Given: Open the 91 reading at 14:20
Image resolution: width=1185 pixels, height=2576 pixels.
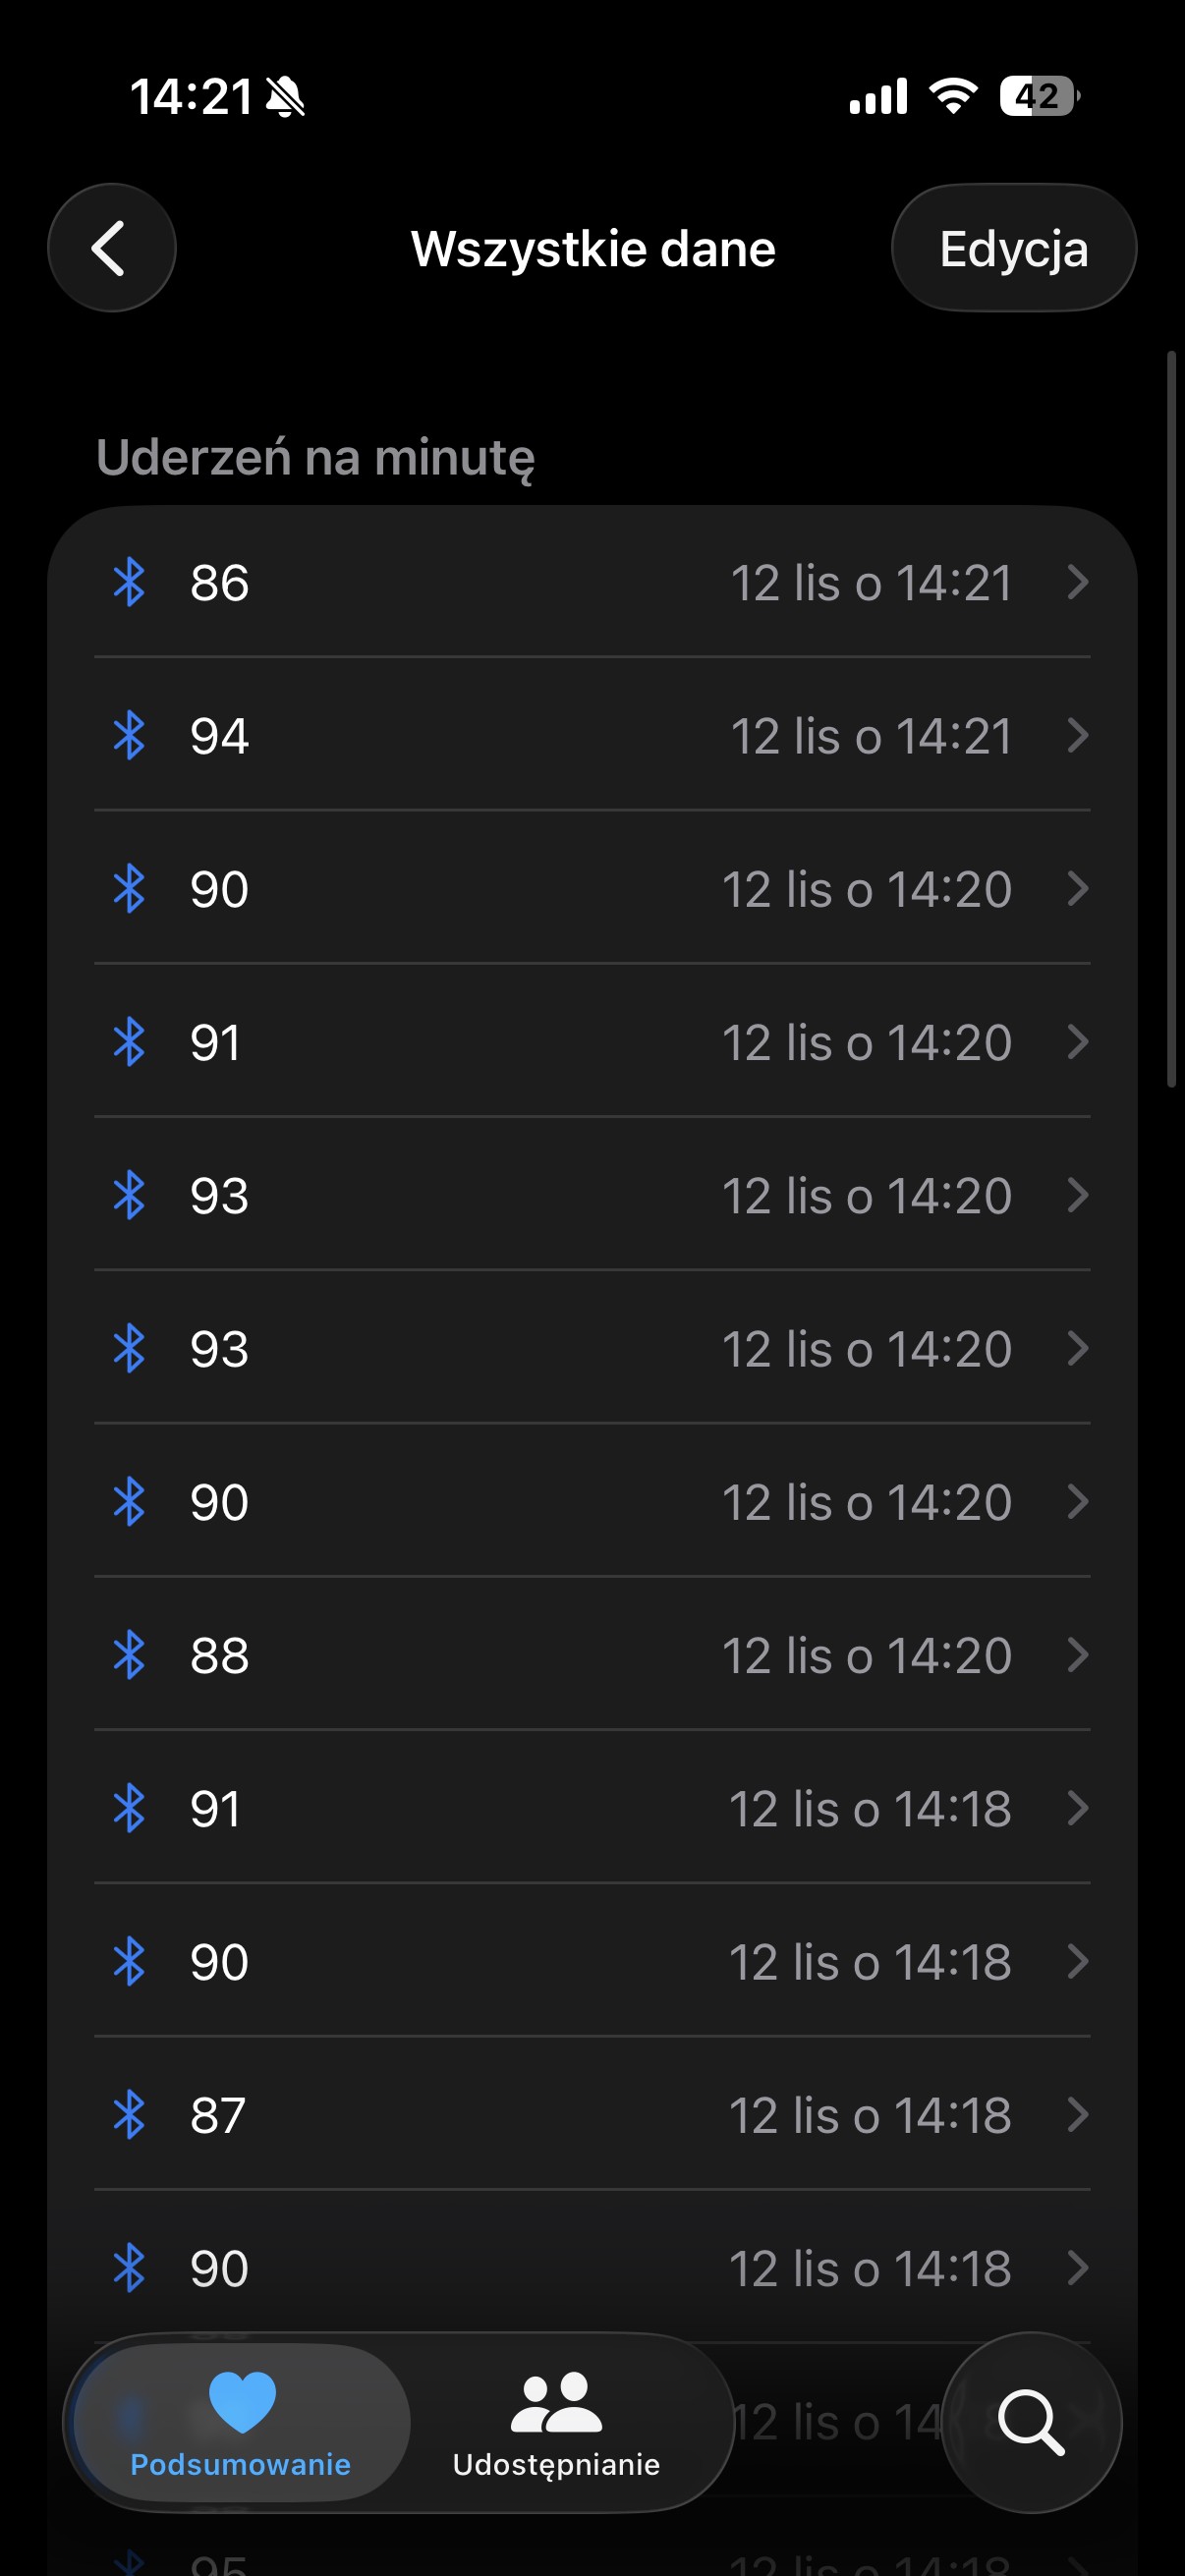Looking at the screenshot, I should [592, 1042].
